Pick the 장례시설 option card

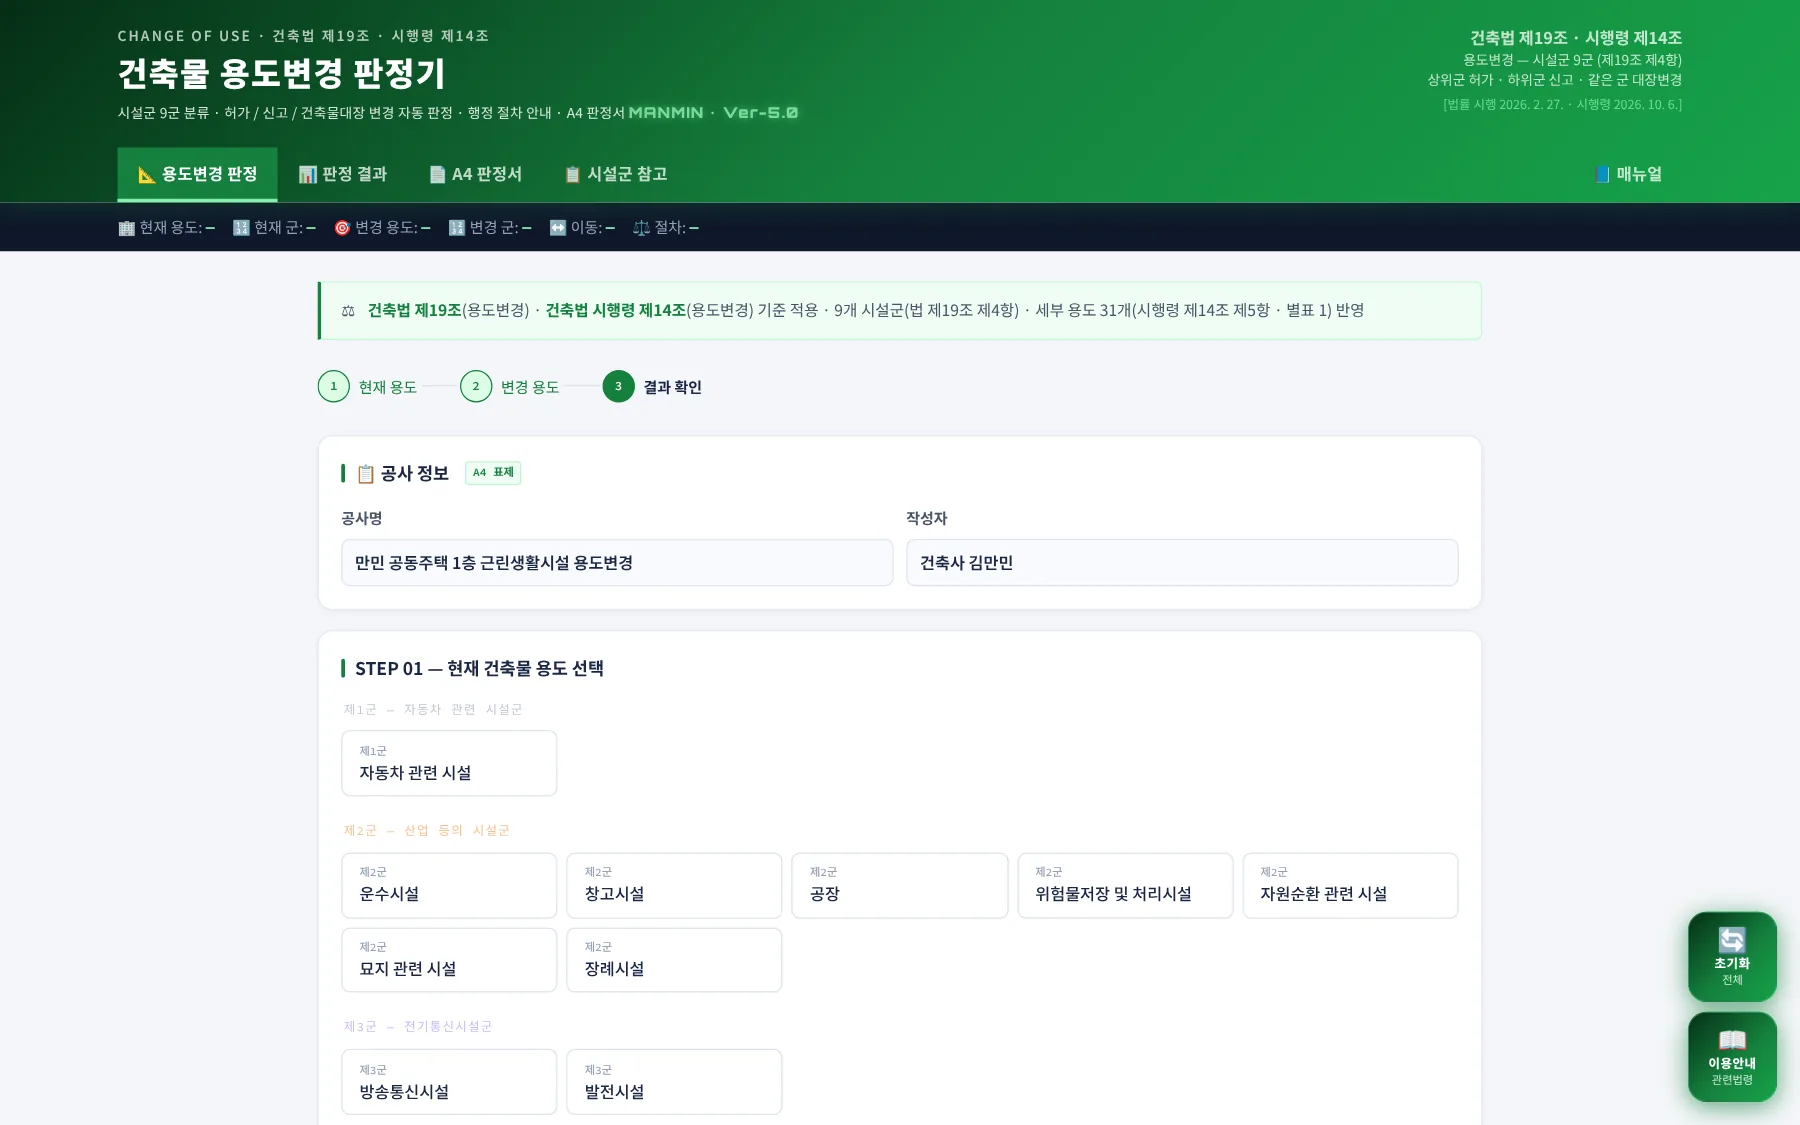point(674,960)
